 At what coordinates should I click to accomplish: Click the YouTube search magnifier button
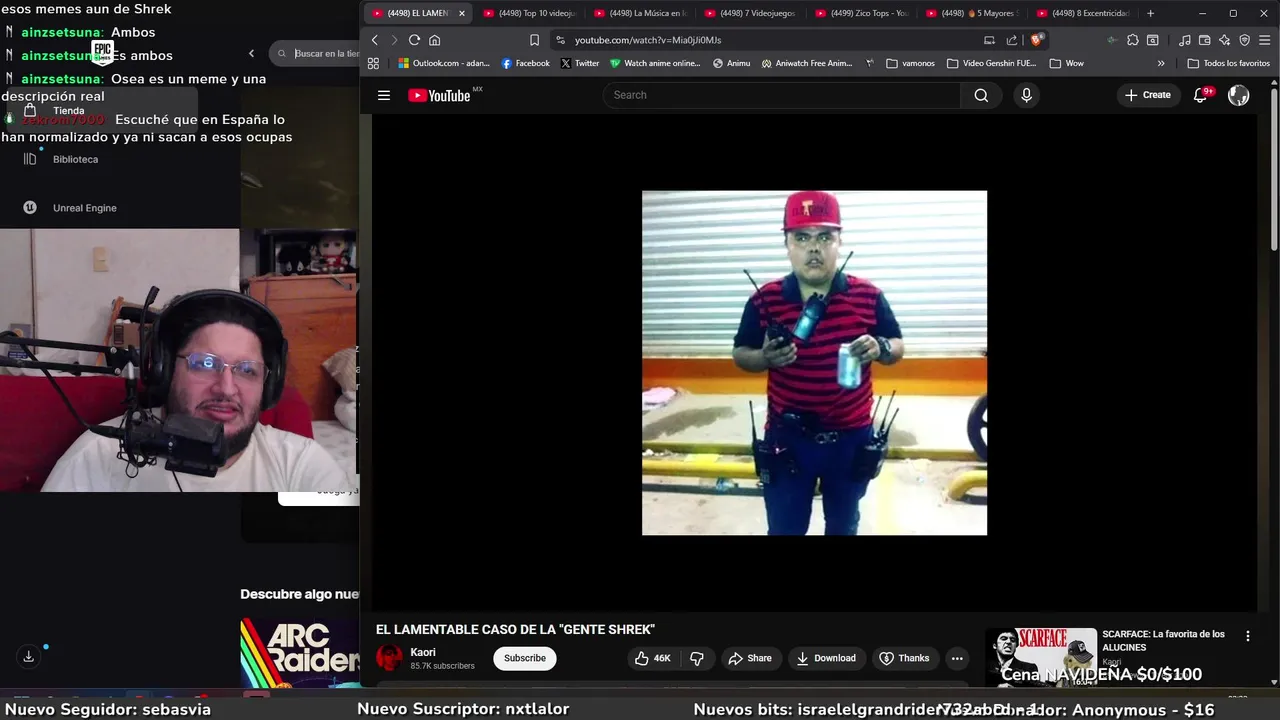(981, 95)
